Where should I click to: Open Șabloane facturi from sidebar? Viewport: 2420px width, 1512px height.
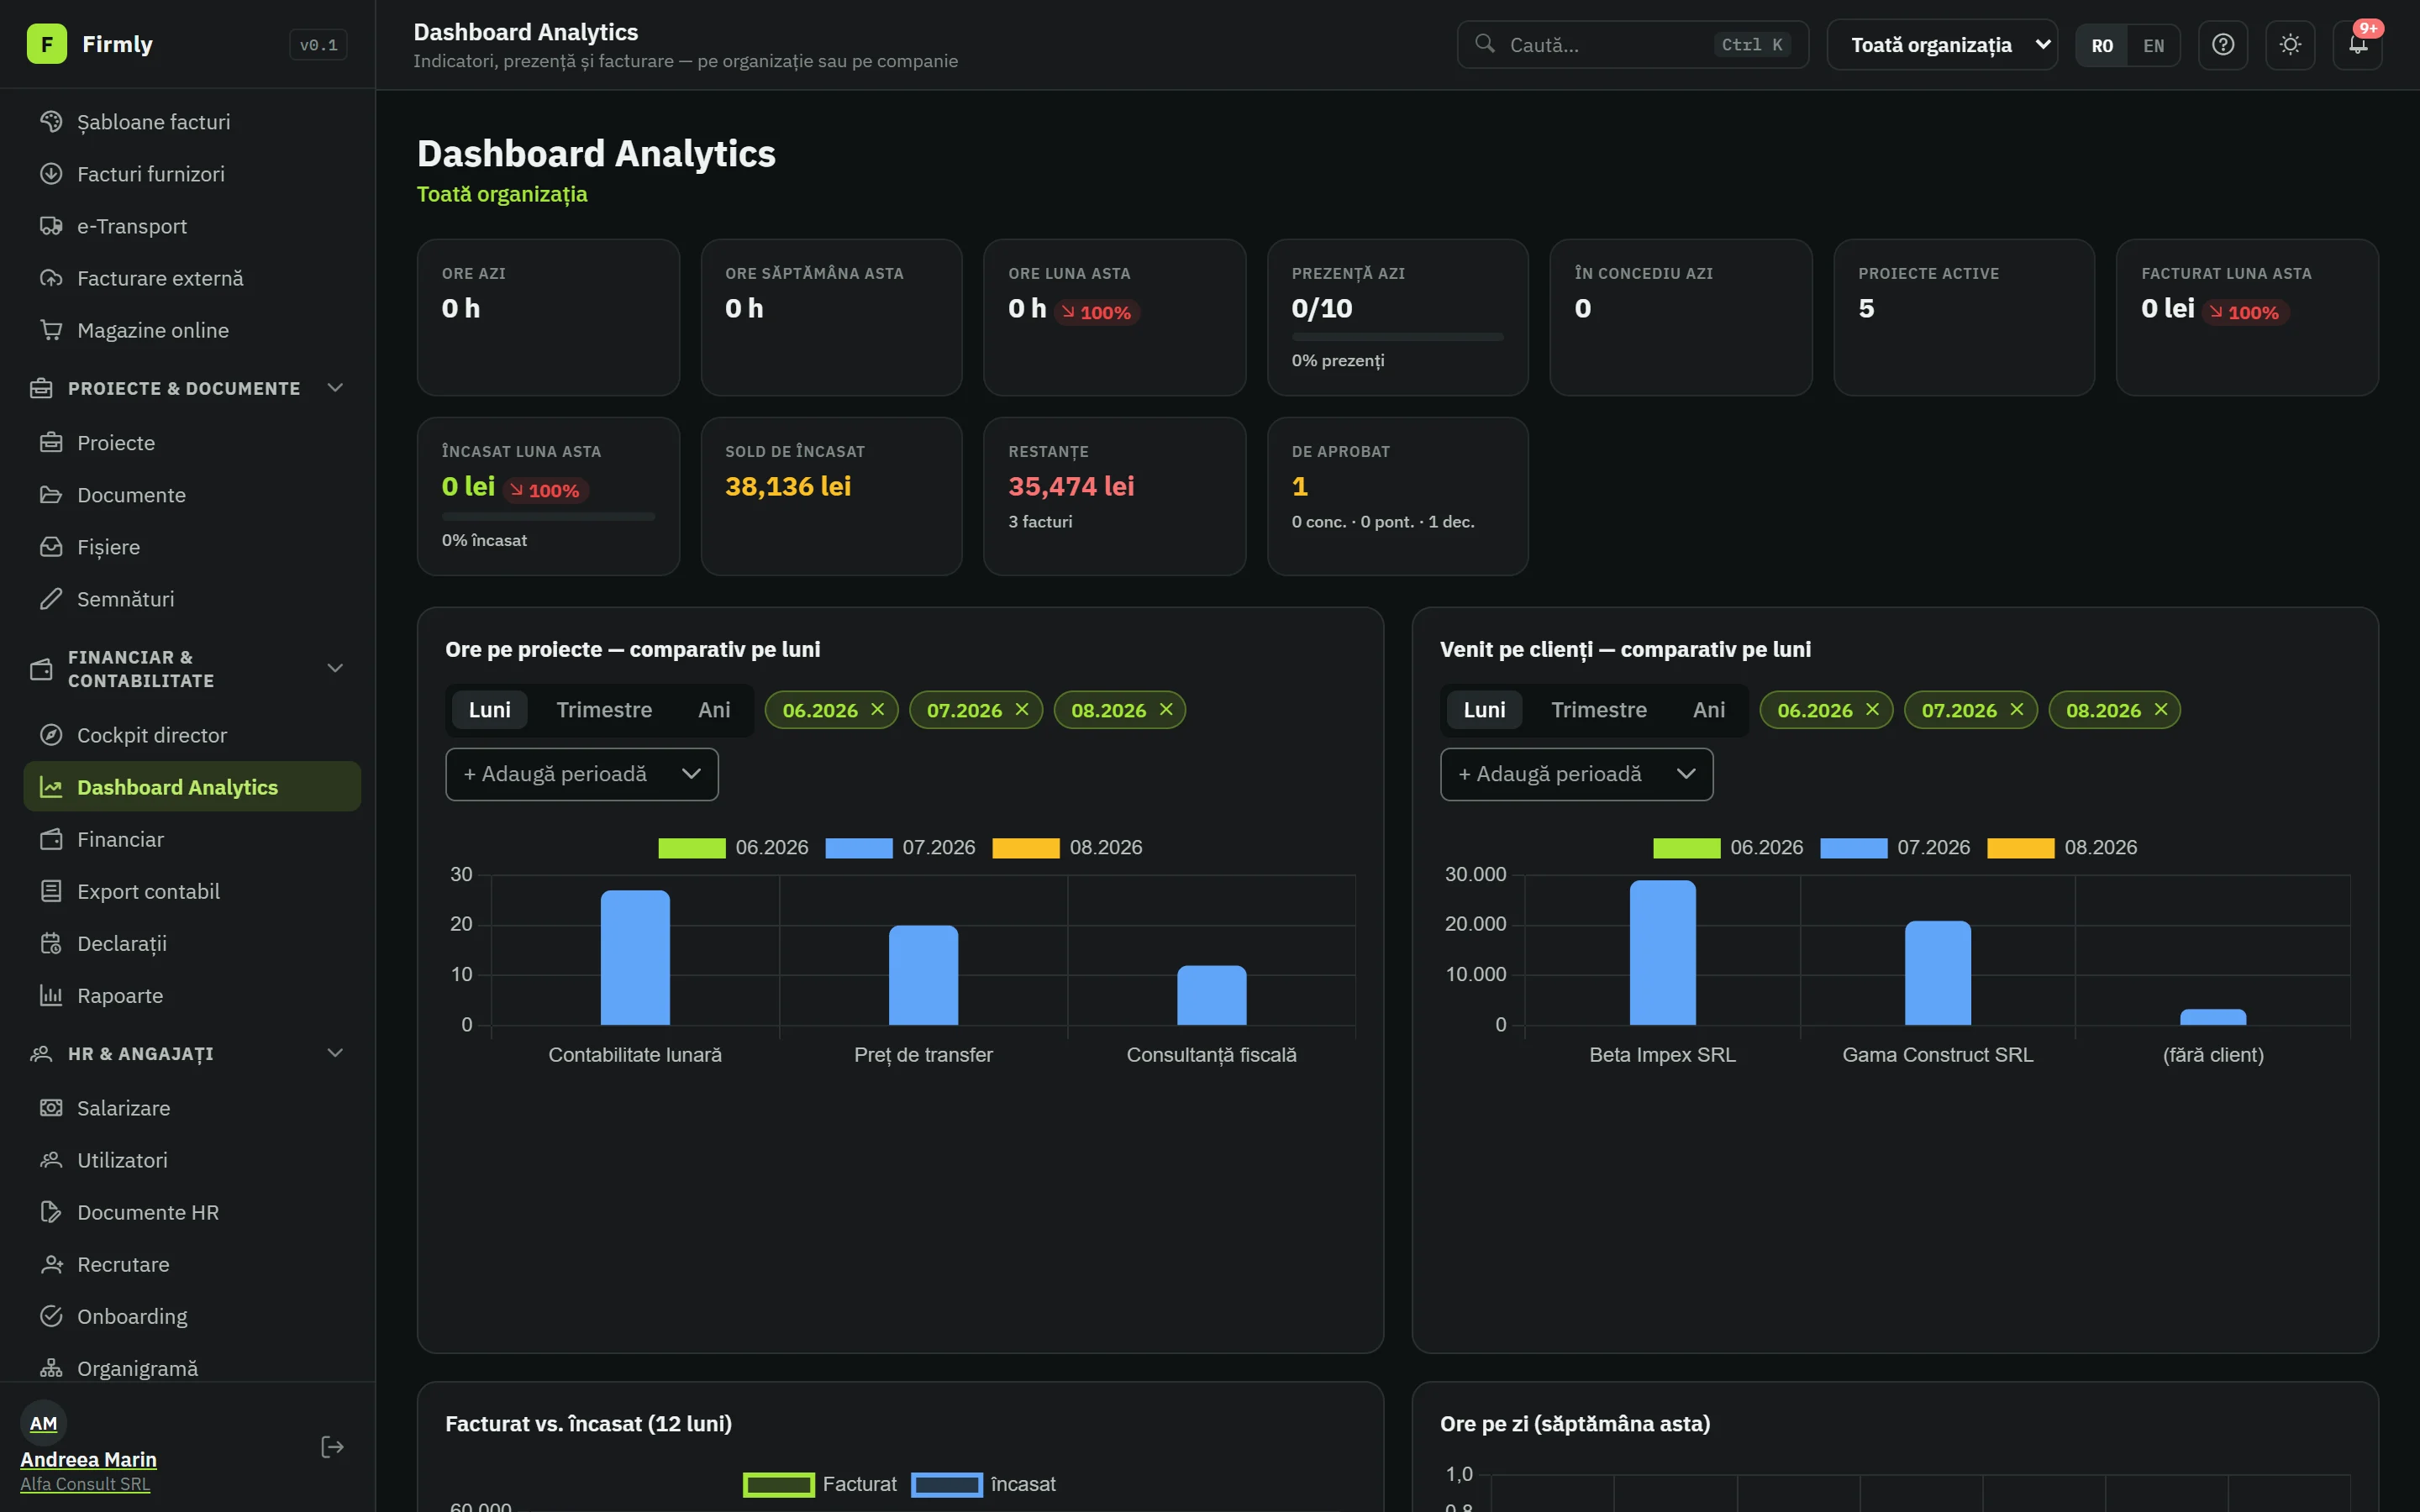click(192, 122)
